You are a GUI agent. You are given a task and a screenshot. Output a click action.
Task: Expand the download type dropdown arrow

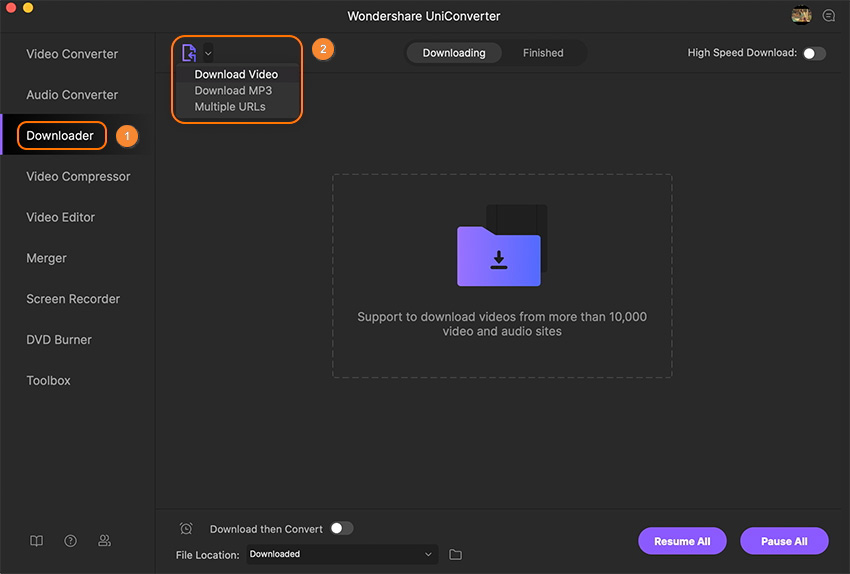(x=208, y=53)
